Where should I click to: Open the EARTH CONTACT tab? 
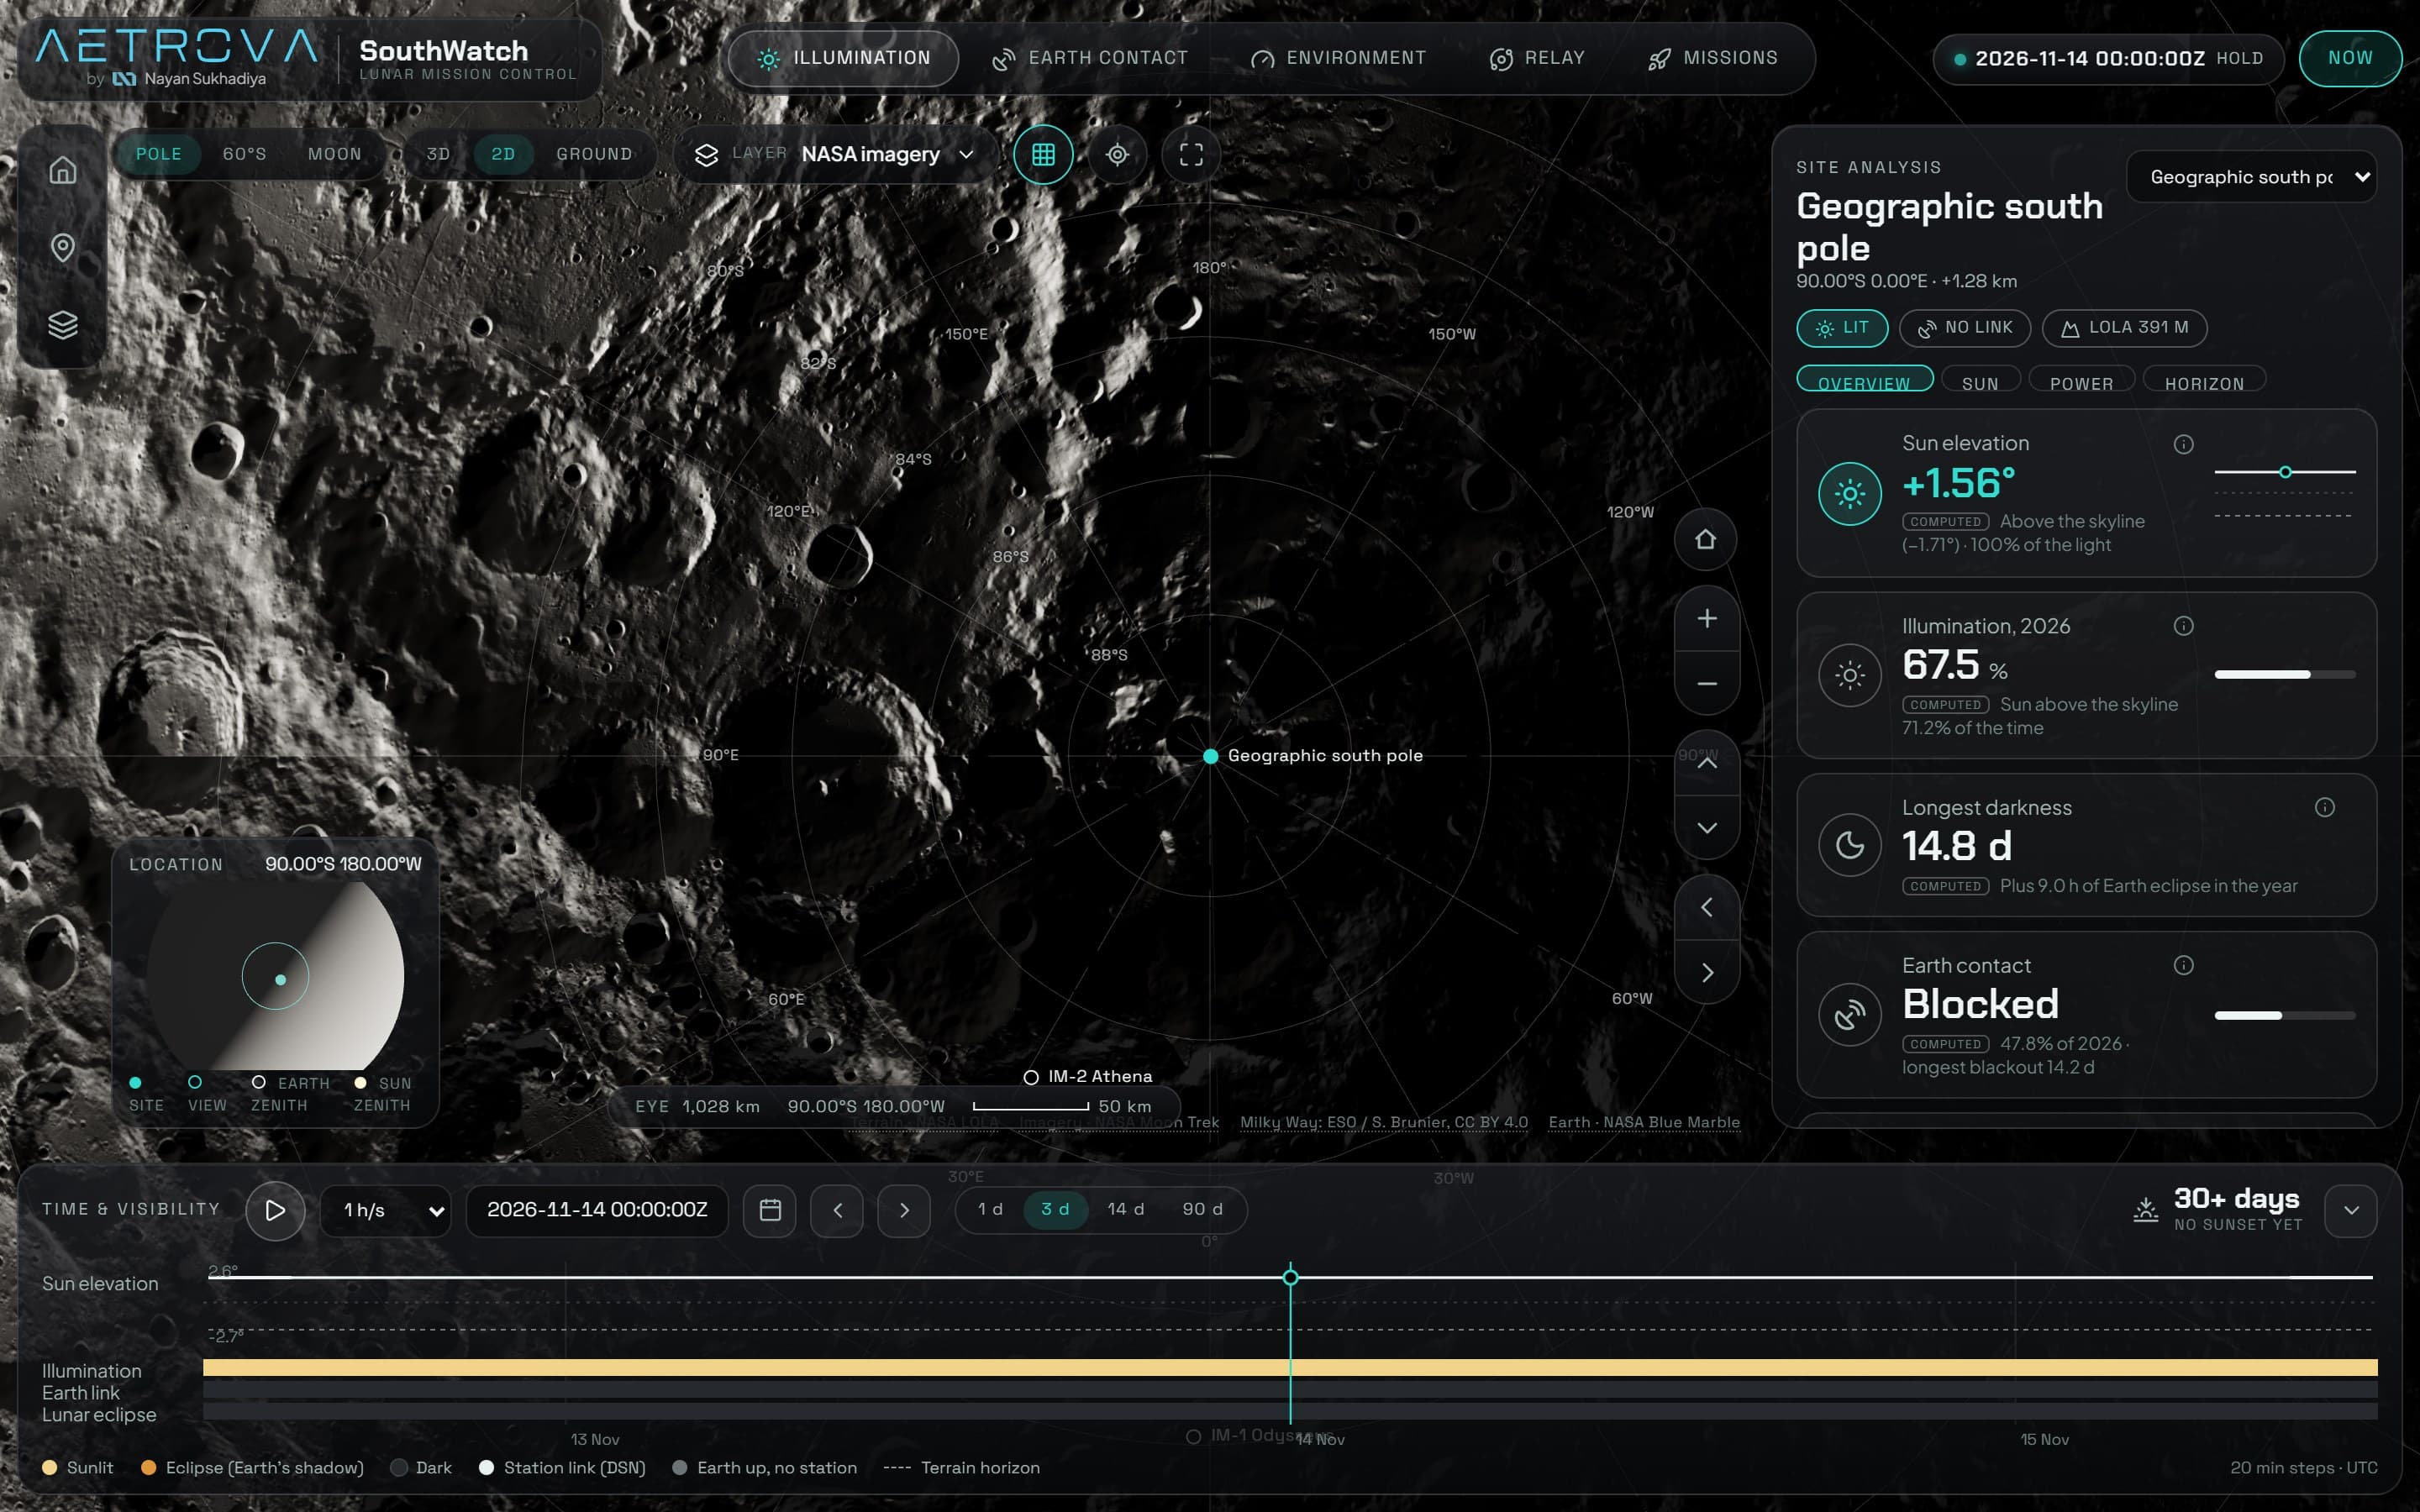pyautogui.click(x=1090, y=58)
